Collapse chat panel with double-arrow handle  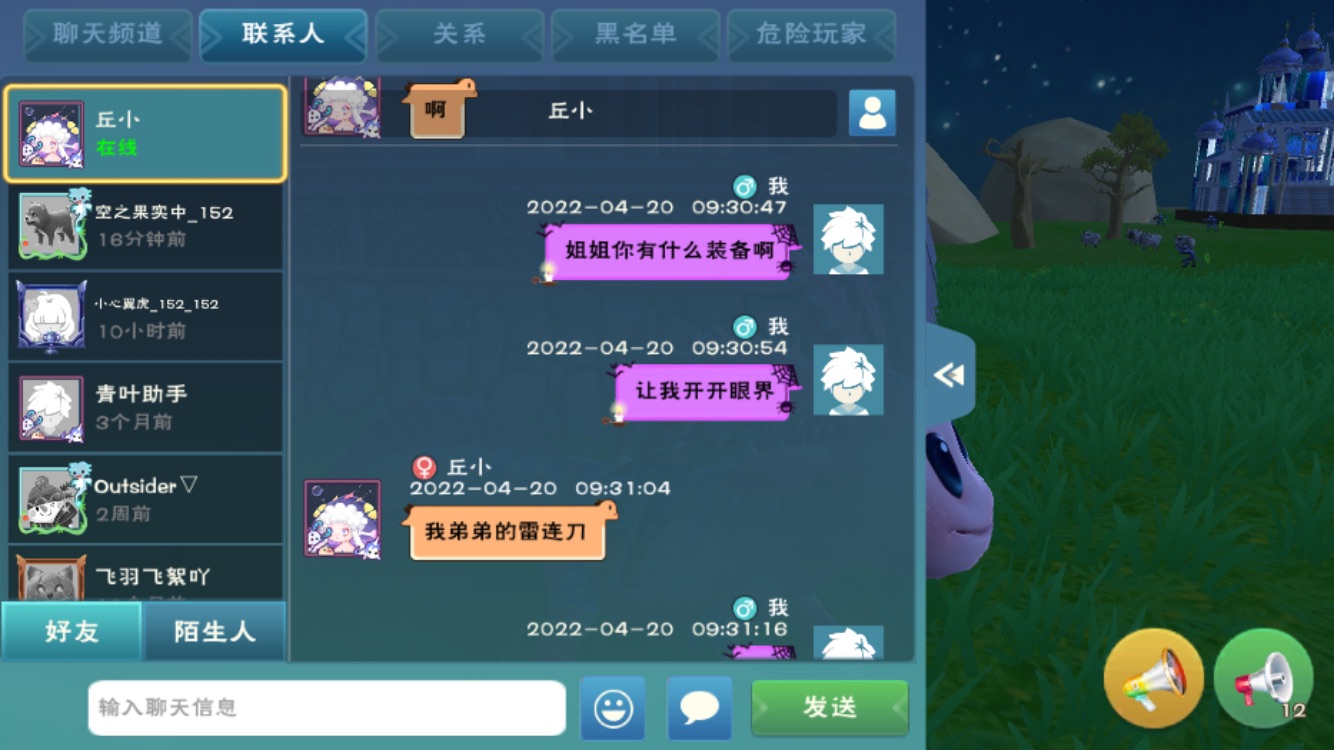pyautogui.click(x=949, y=375)
